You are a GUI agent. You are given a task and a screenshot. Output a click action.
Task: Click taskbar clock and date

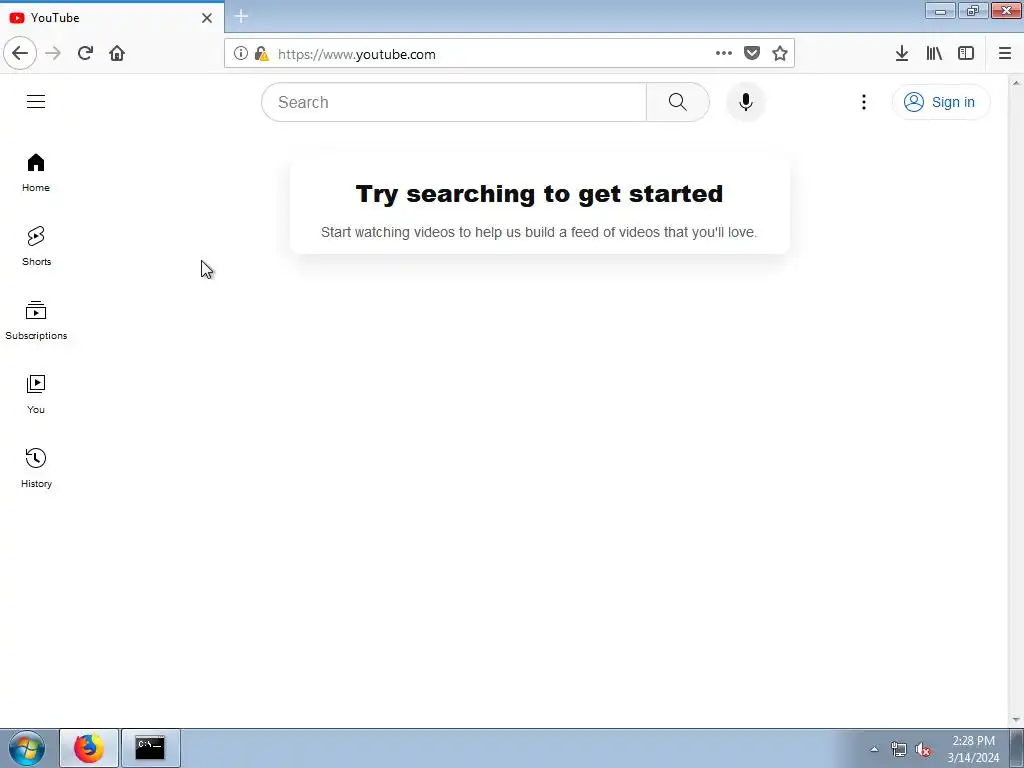(x=973, y=749)
